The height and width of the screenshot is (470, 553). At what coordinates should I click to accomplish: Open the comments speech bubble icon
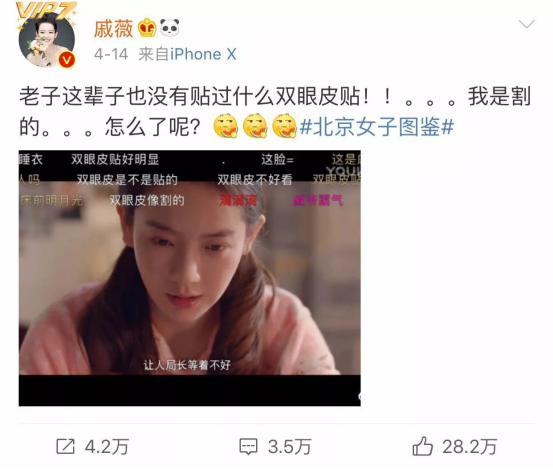[x=249, y=446]
